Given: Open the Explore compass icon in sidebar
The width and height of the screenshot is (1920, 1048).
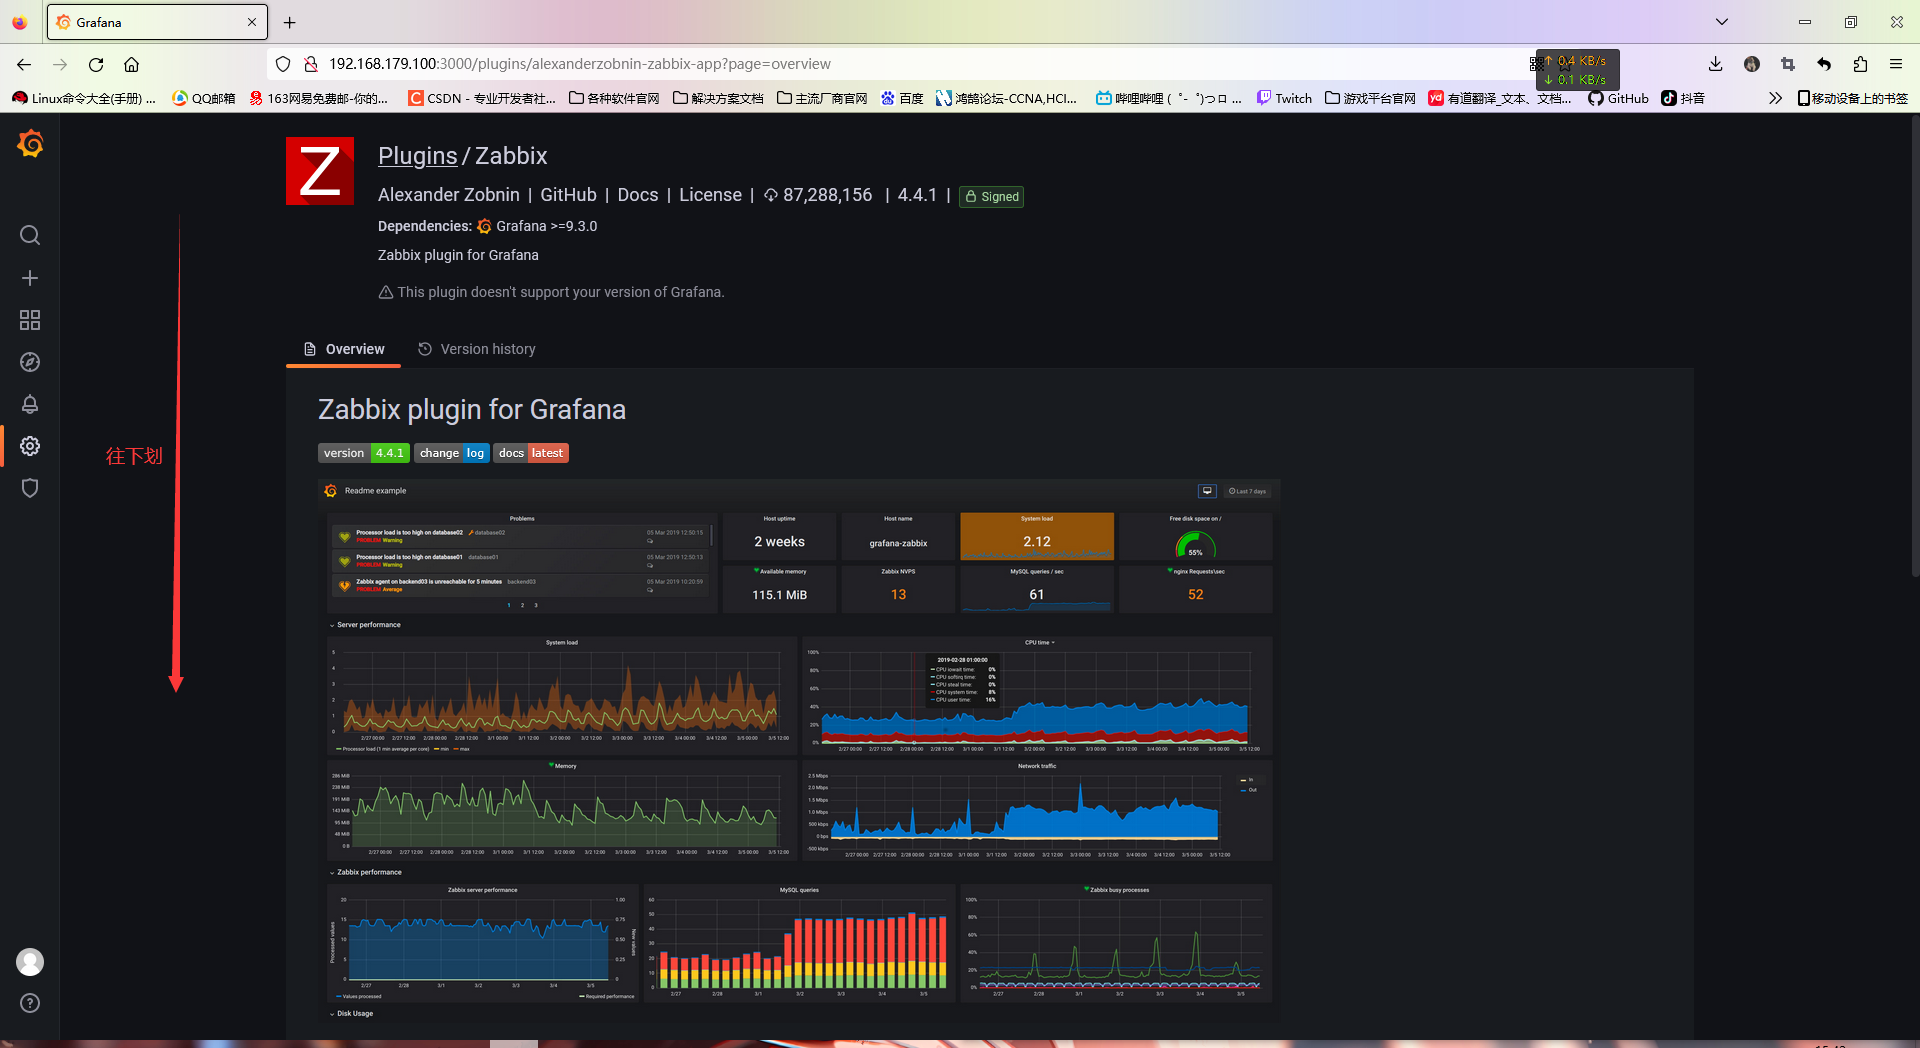Looking at the screenshot, I should tap(30, 362).
